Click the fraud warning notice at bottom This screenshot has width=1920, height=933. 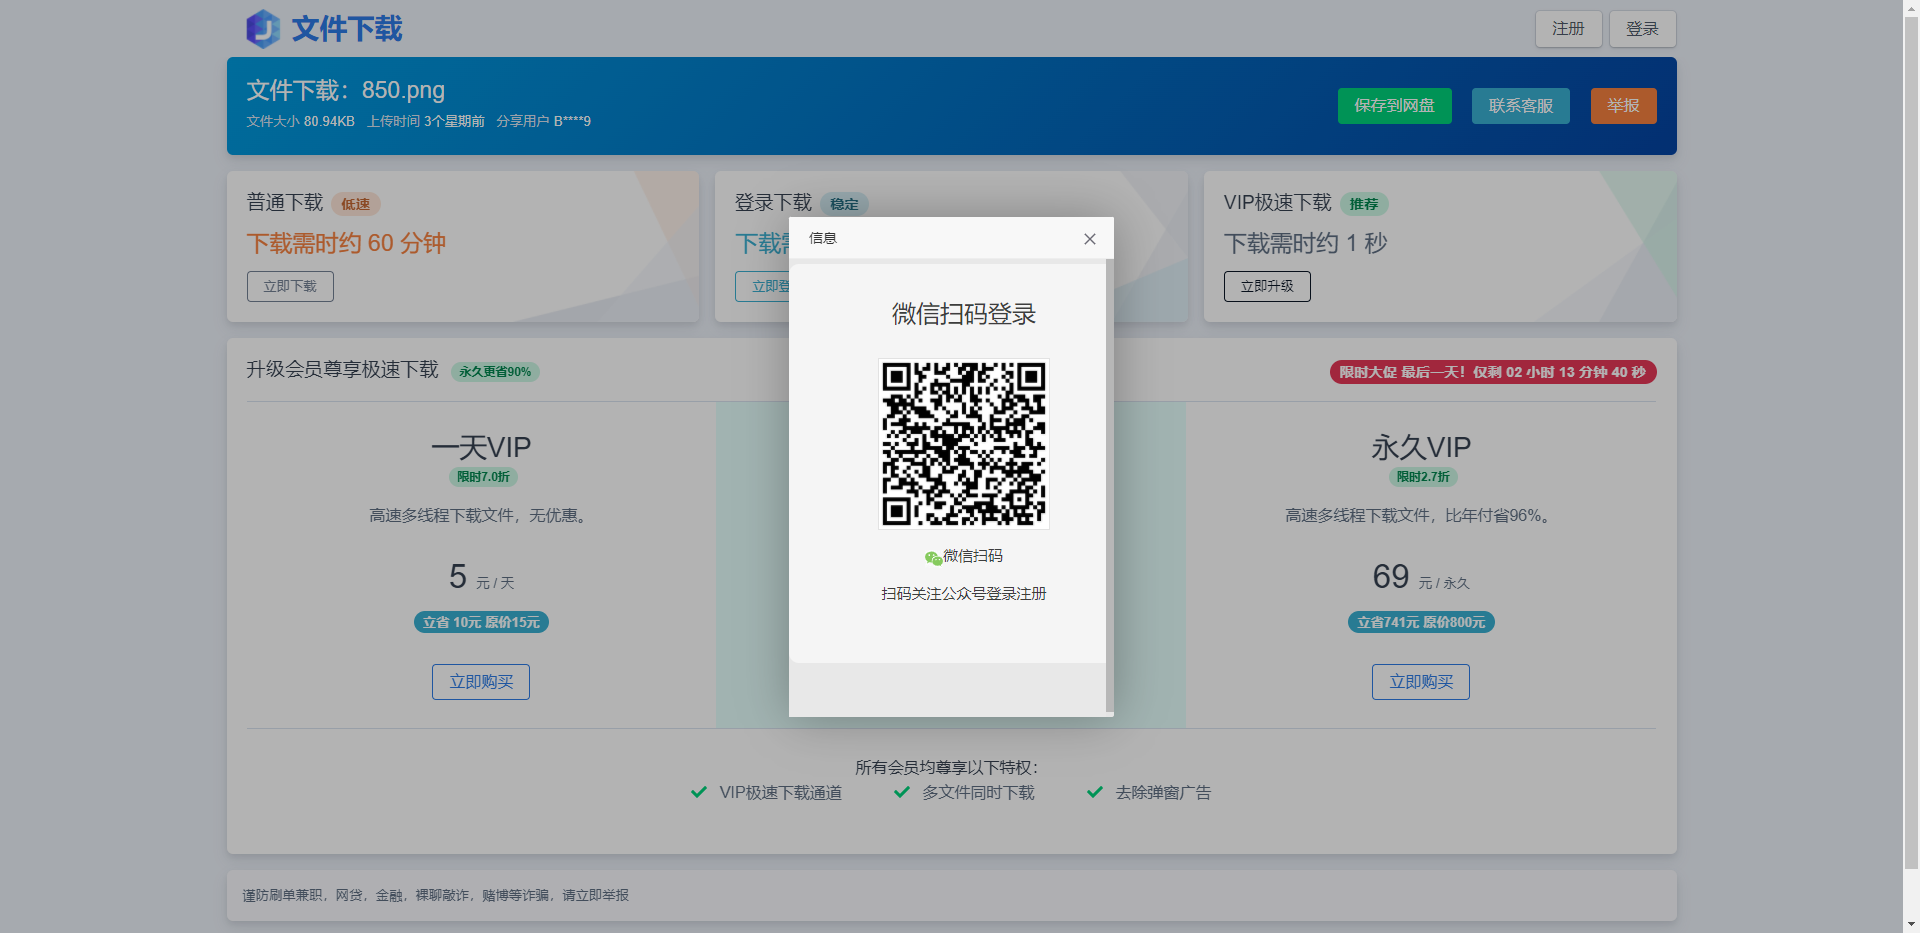click(x=436, y=896)
